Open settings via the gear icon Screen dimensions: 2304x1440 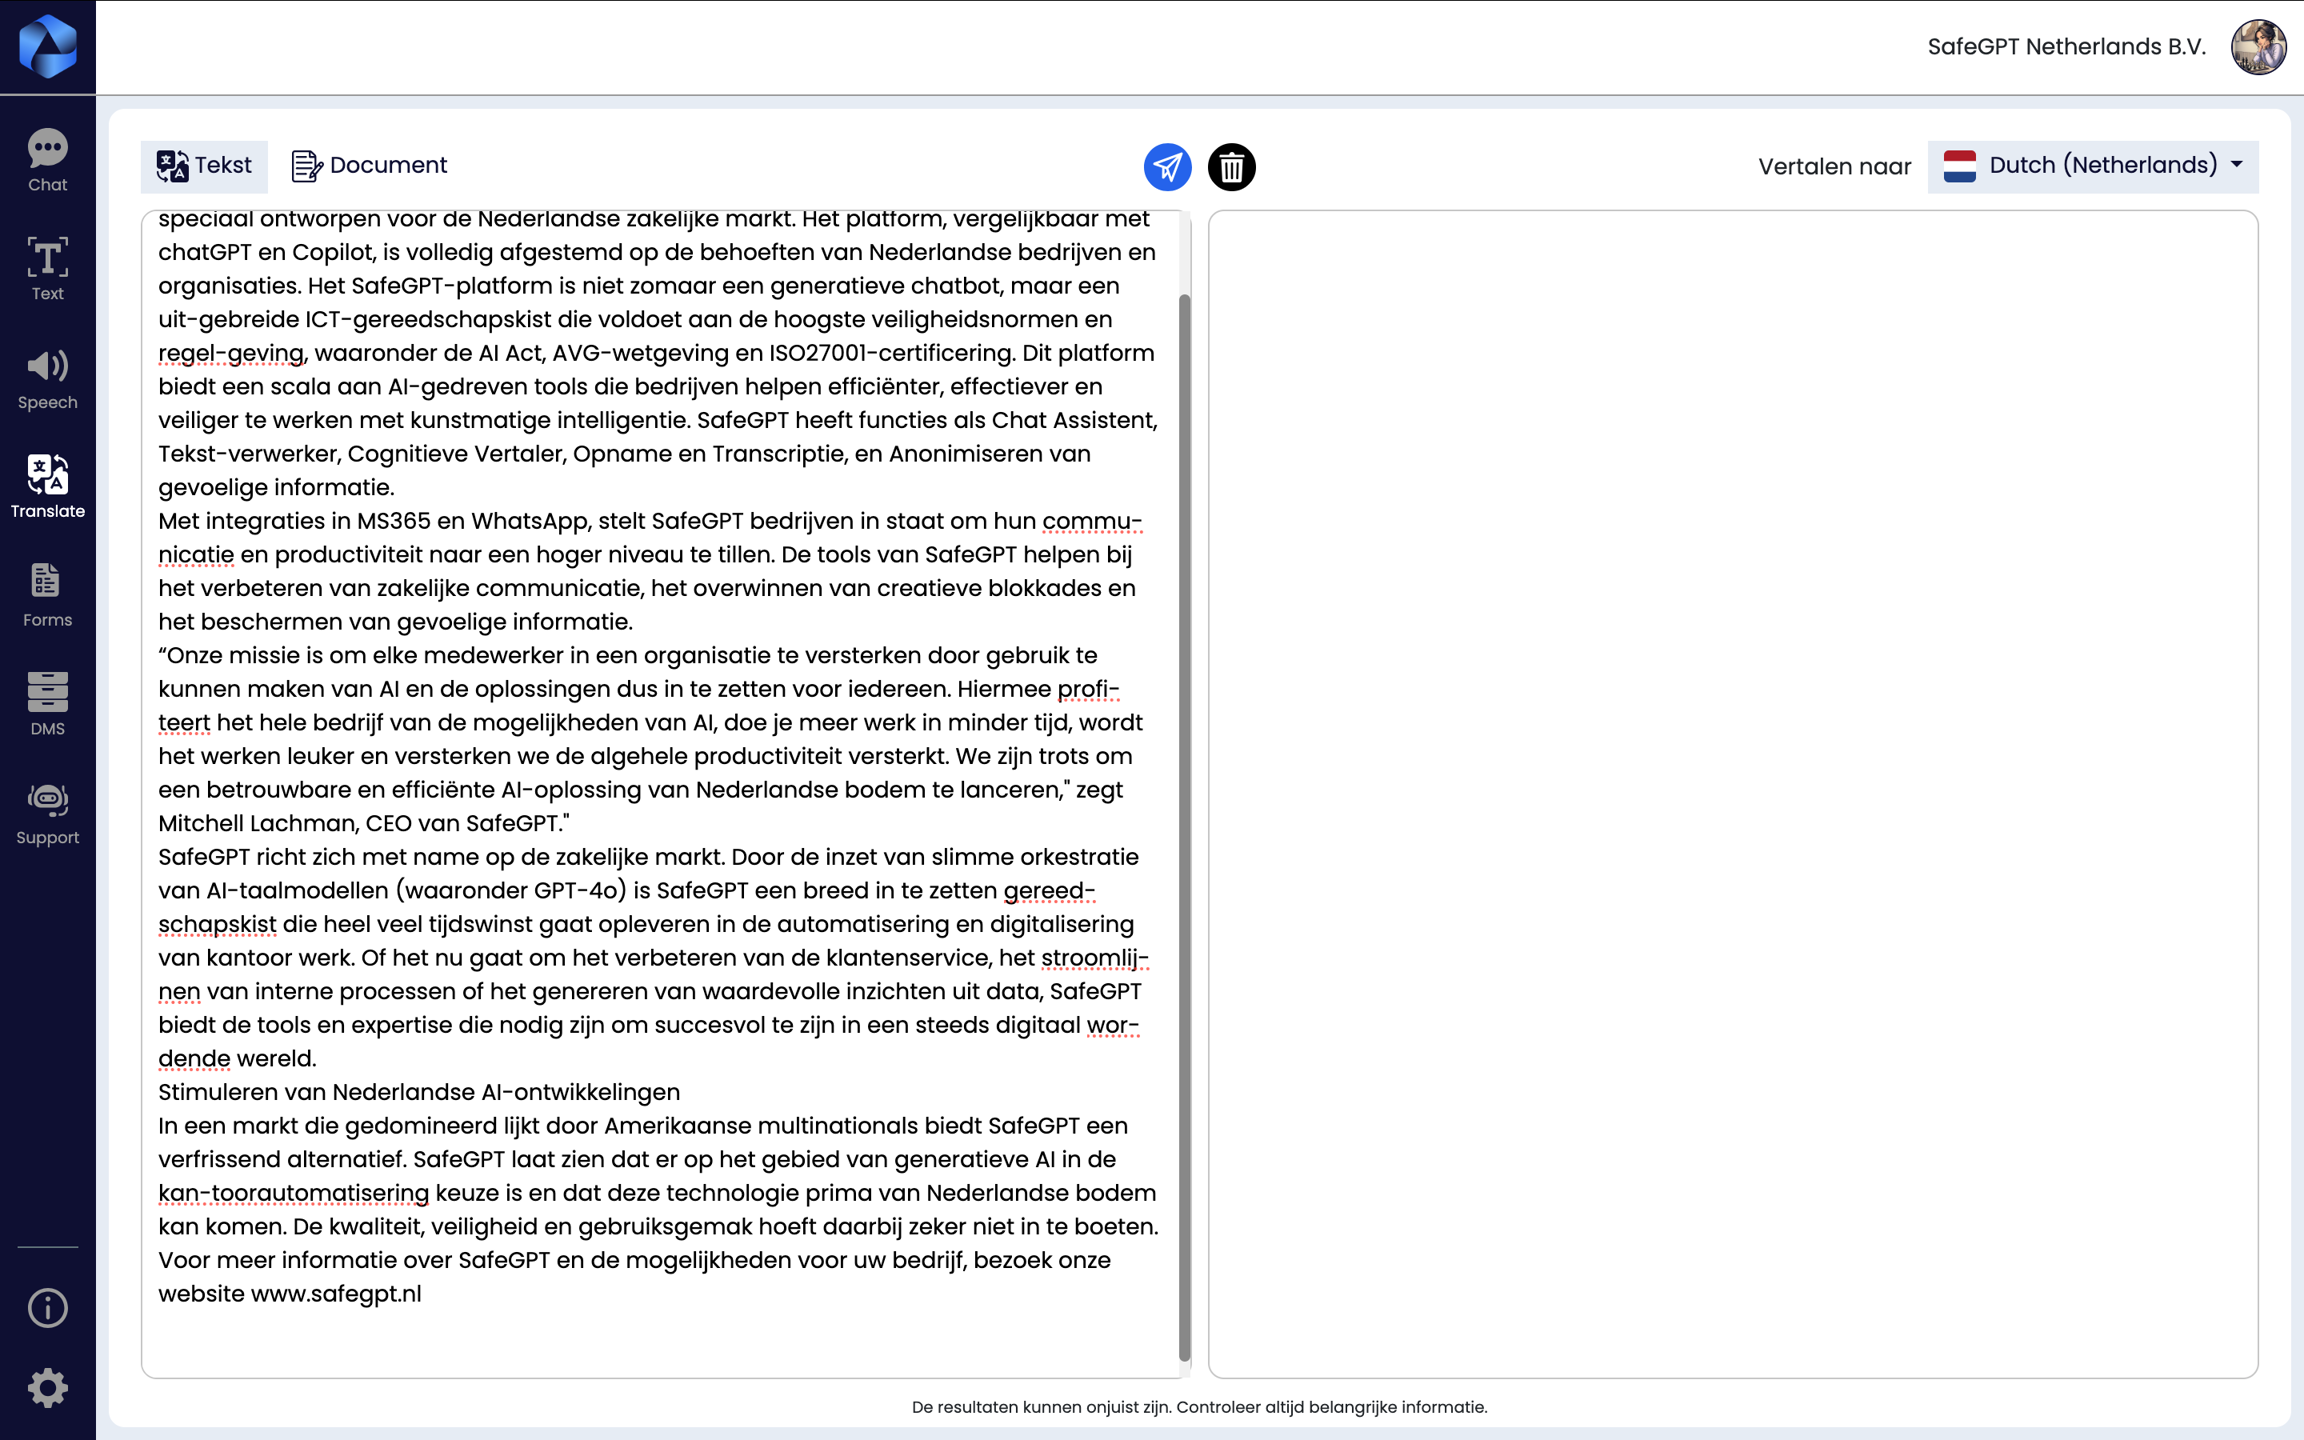pos(47,1388)
